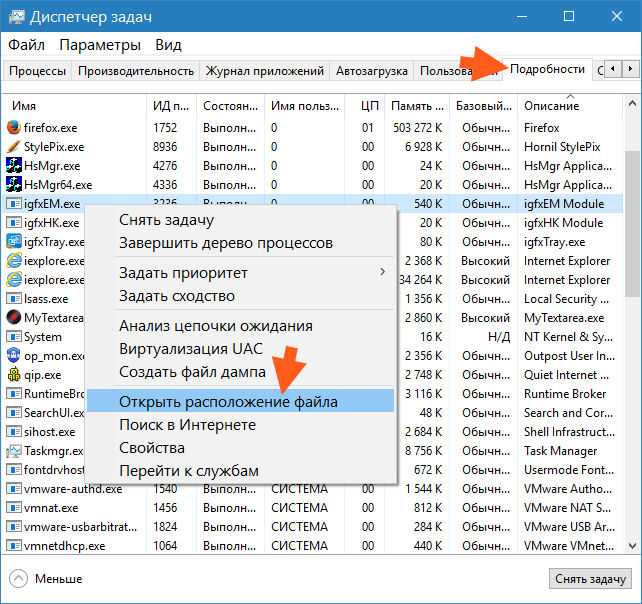The width and height of the screenshot is (642, 604).
Task: Sort by the ЦП column header
Action: click(x=365, y=106)
